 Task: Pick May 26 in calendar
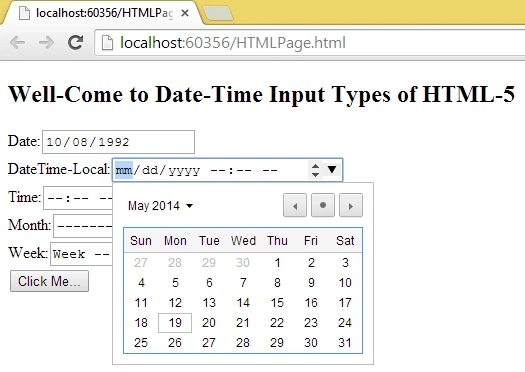pos(175,343)
